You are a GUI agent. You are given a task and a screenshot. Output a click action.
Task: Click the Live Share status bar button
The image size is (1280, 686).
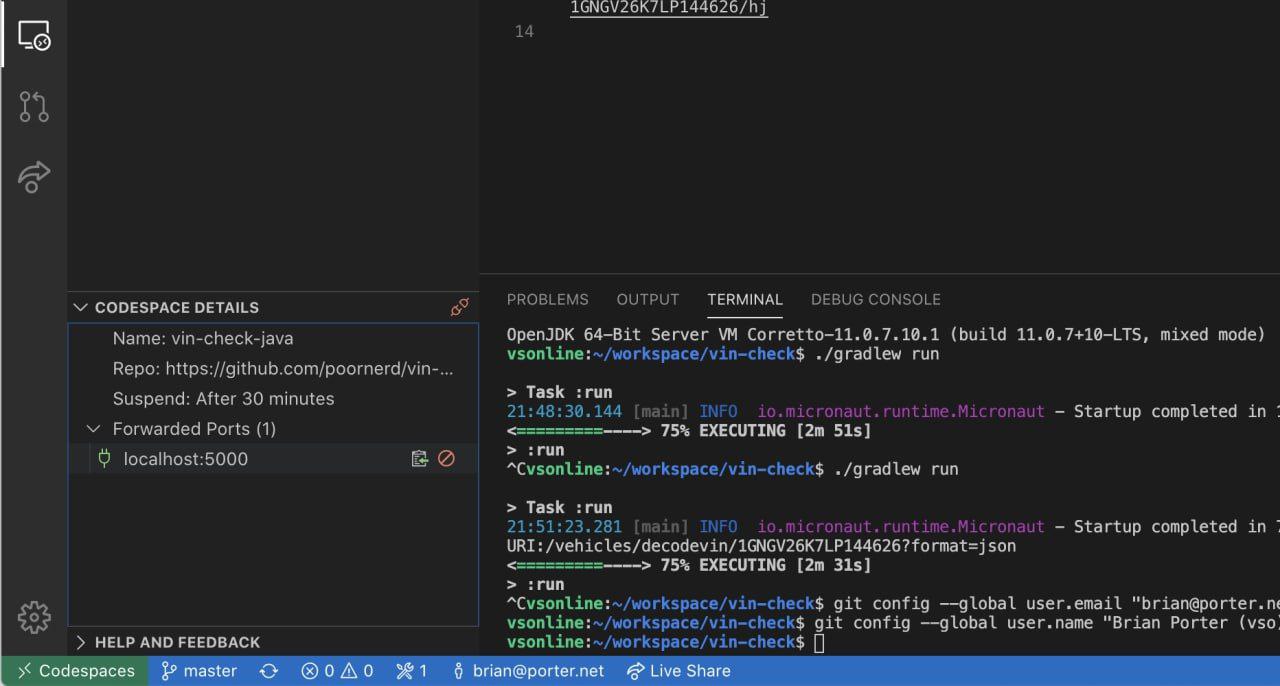679,671
